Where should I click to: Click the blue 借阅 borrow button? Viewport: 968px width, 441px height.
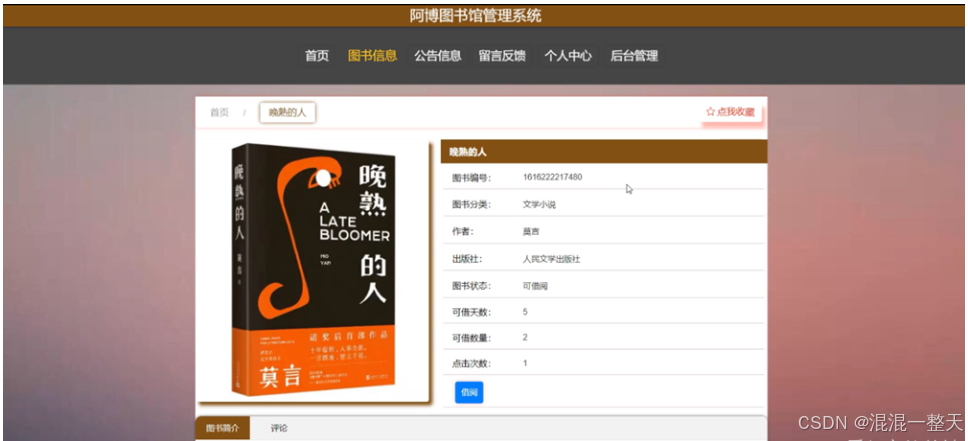point(469,392)
